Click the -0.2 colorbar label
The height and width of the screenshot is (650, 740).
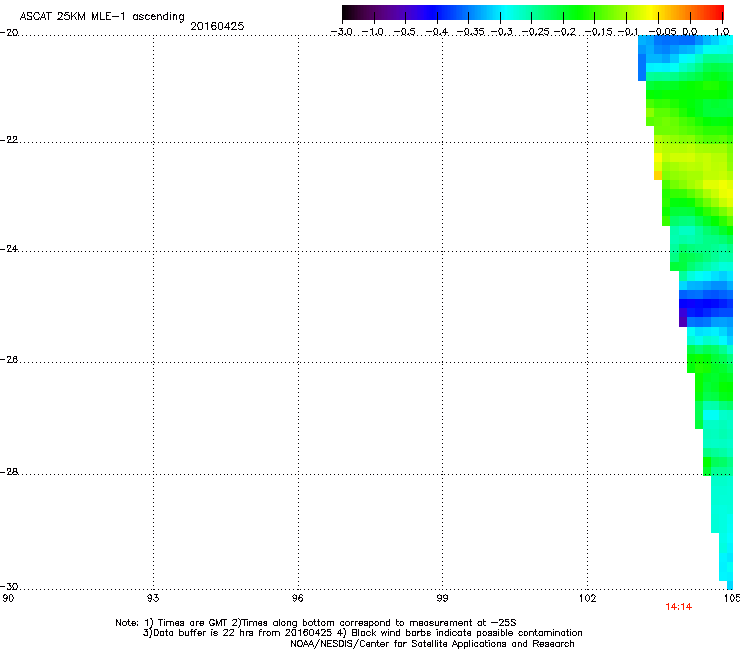[565, 32]
